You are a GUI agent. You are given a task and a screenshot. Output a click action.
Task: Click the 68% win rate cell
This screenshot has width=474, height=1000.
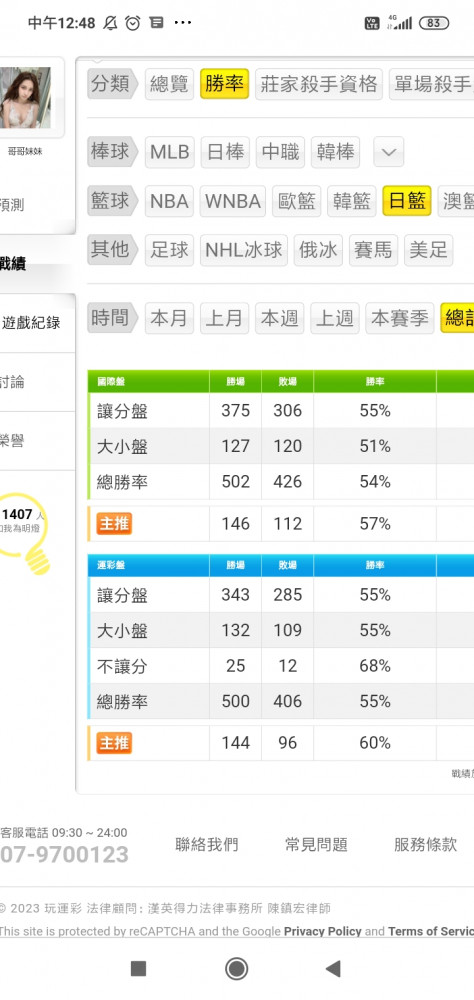click(x=375, y=666)
